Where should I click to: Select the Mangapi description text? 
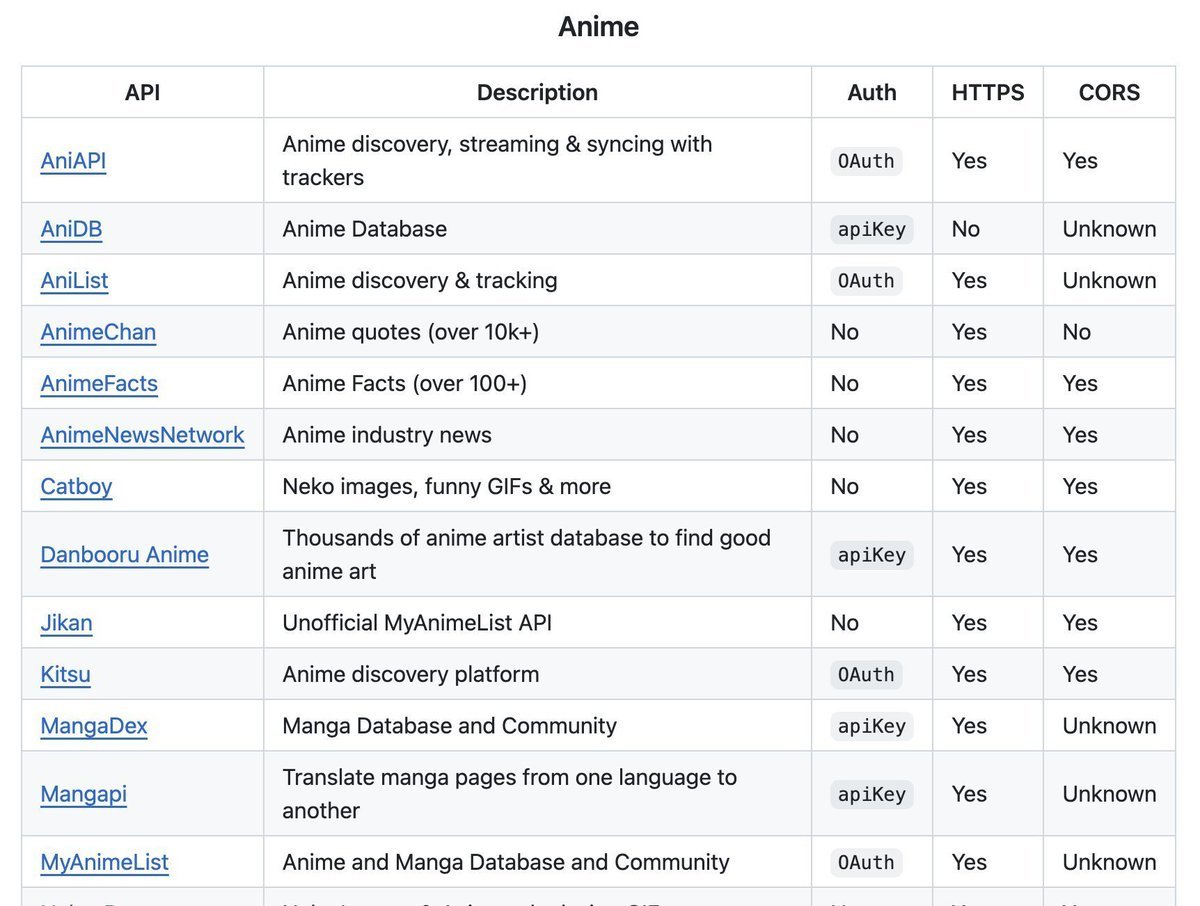pos(509,794)
